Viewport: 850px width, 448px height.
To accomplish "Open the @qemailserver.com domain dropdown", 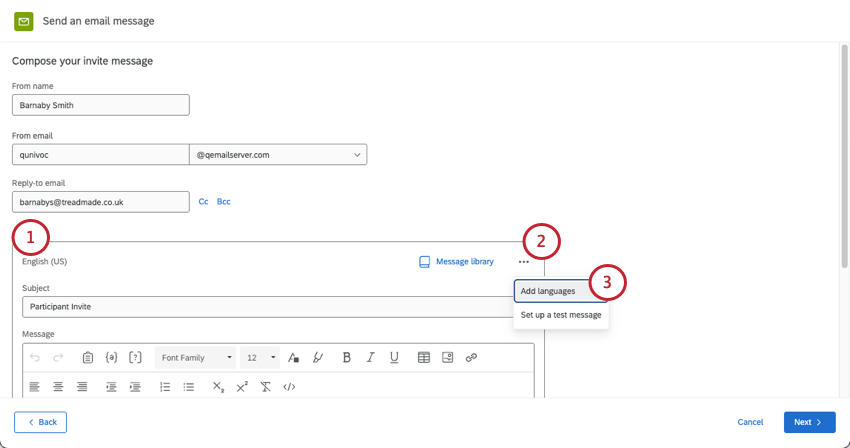I will (278, 155).
